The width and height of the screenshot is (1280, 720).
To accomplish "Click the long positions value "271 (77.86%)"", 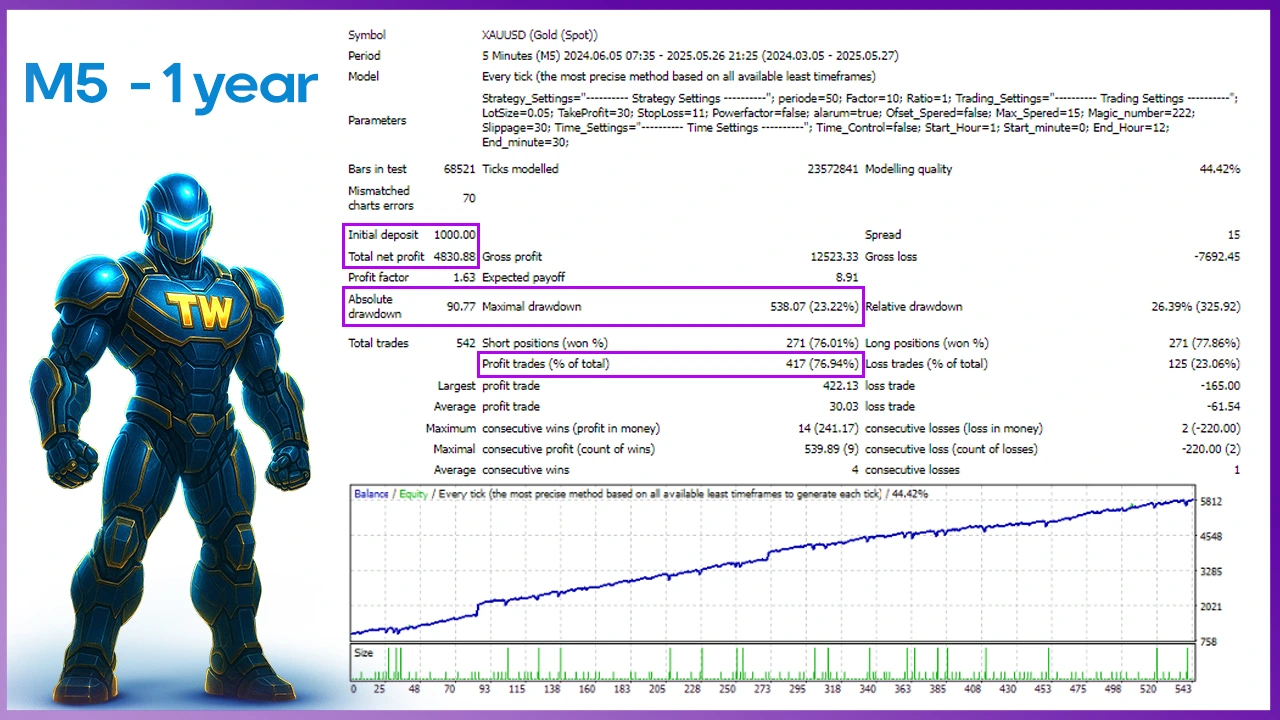I will tap(1204, 343).
